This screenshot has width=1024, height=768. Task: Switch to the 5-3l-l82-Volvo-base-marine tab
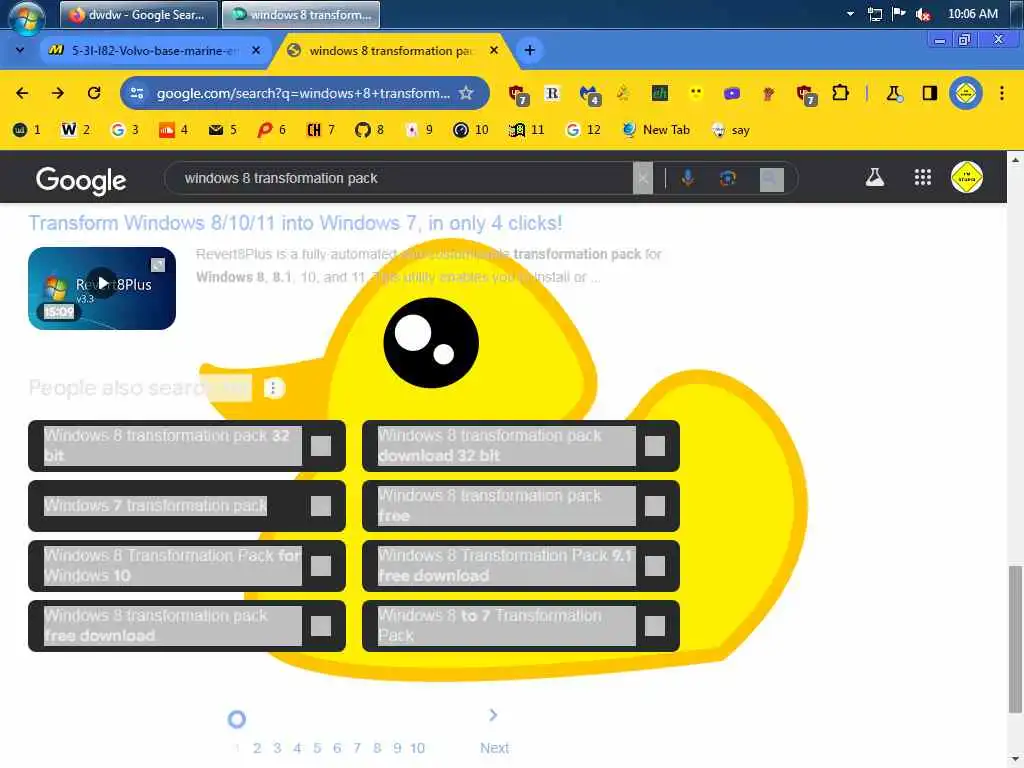coord(154,50)
